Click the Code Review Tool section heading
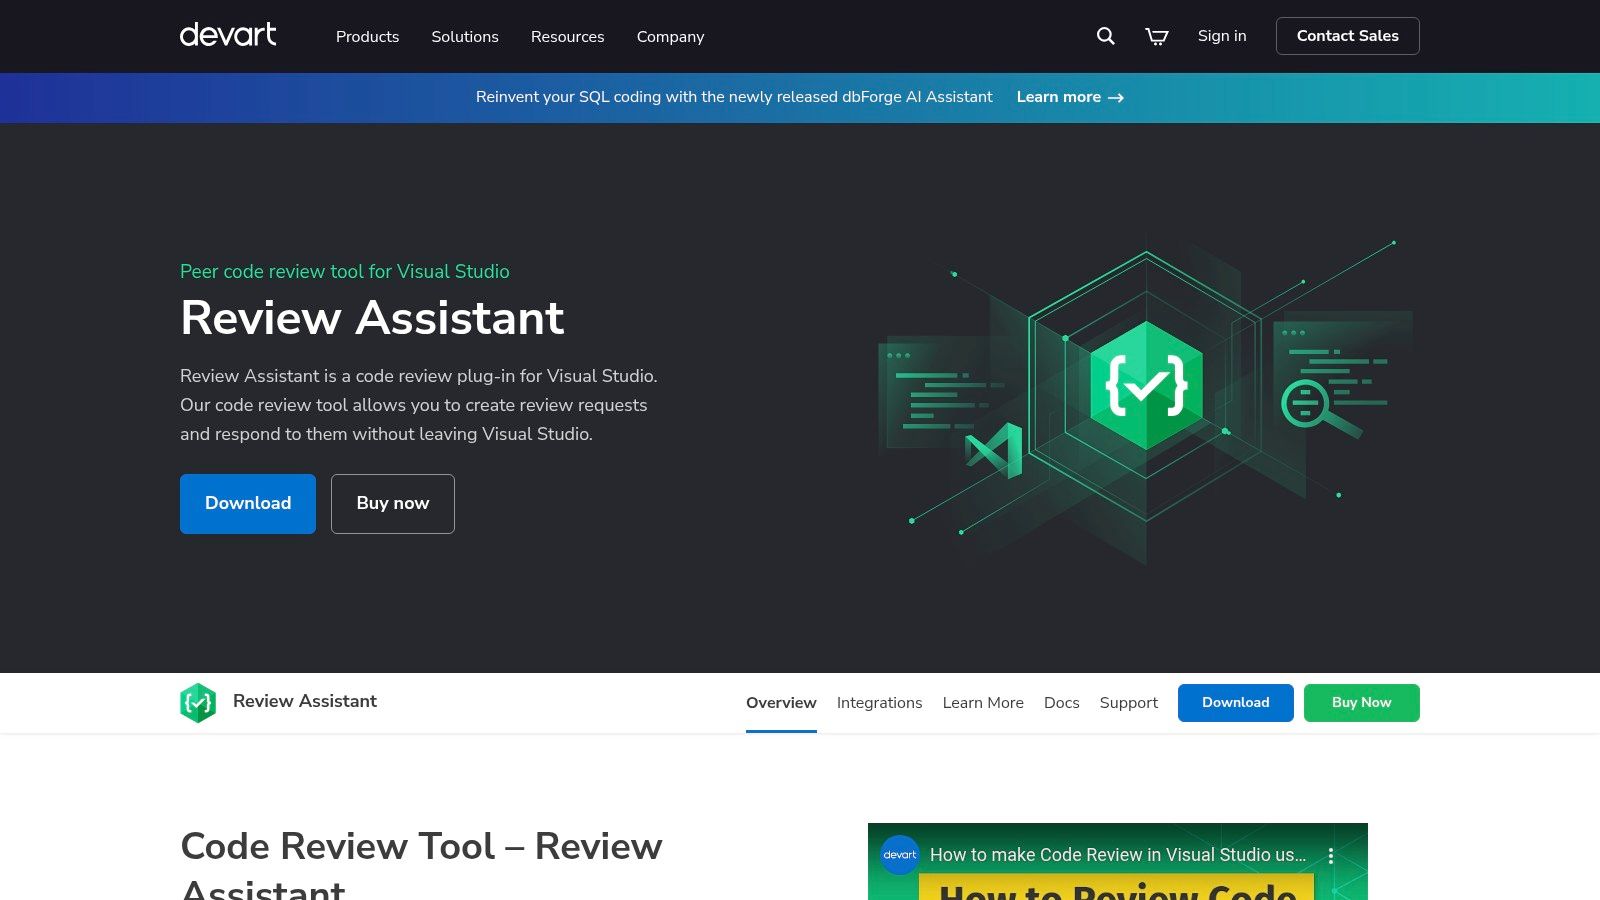This screenshot has width=1600, height=900. coord(421,865)
